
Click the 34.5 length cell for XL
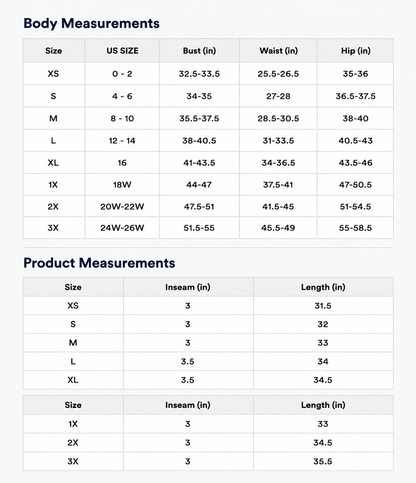click(323, 380)
